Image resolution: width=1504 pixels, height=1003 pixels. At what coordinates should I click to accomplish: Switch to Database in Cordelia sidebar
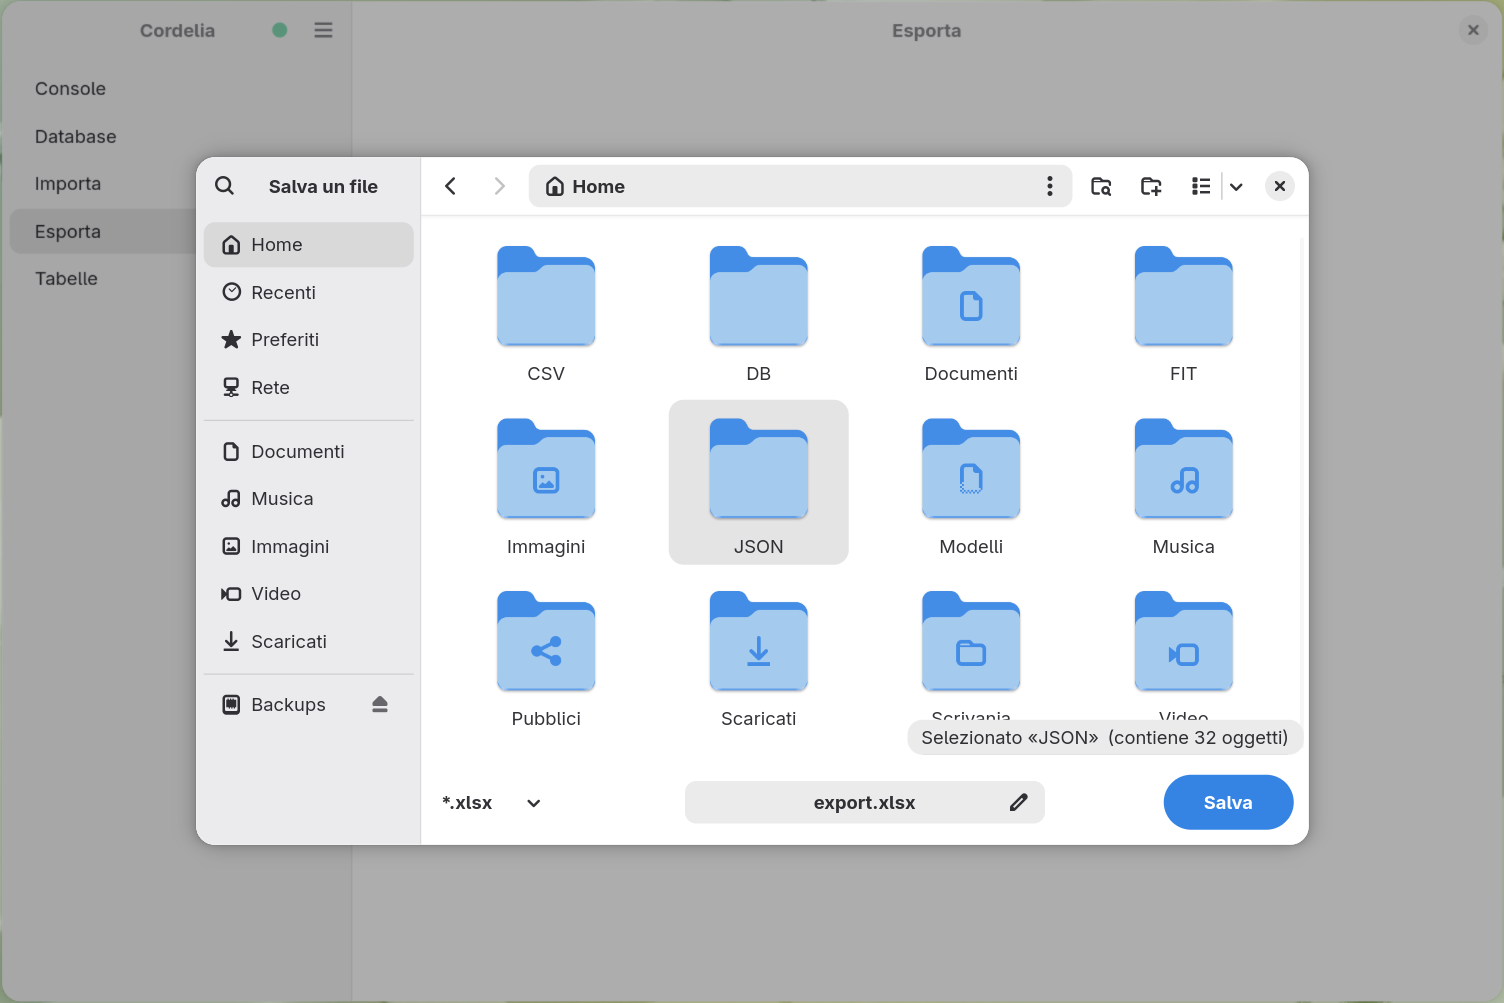[180, 137]
